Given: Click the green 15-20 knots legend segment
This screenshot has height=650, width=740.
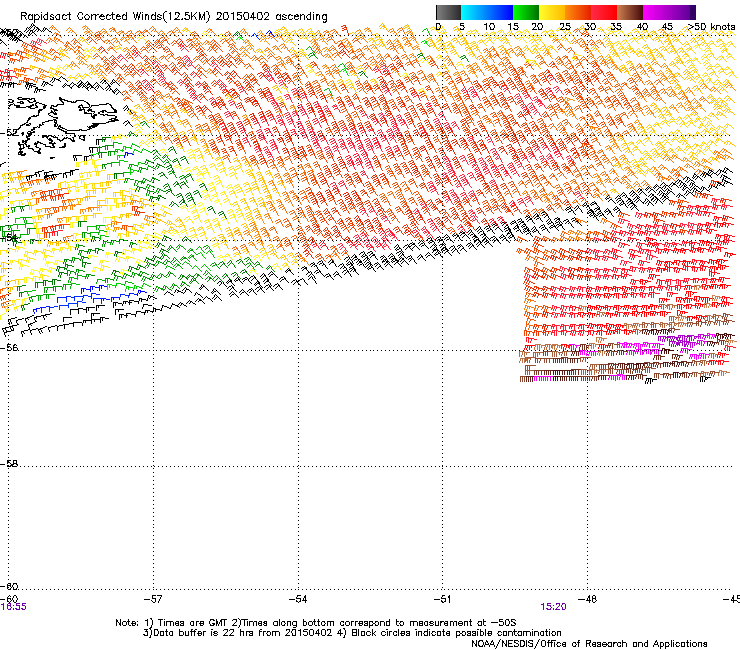Looking at the screenshot, I should click(x=526, y=12).
